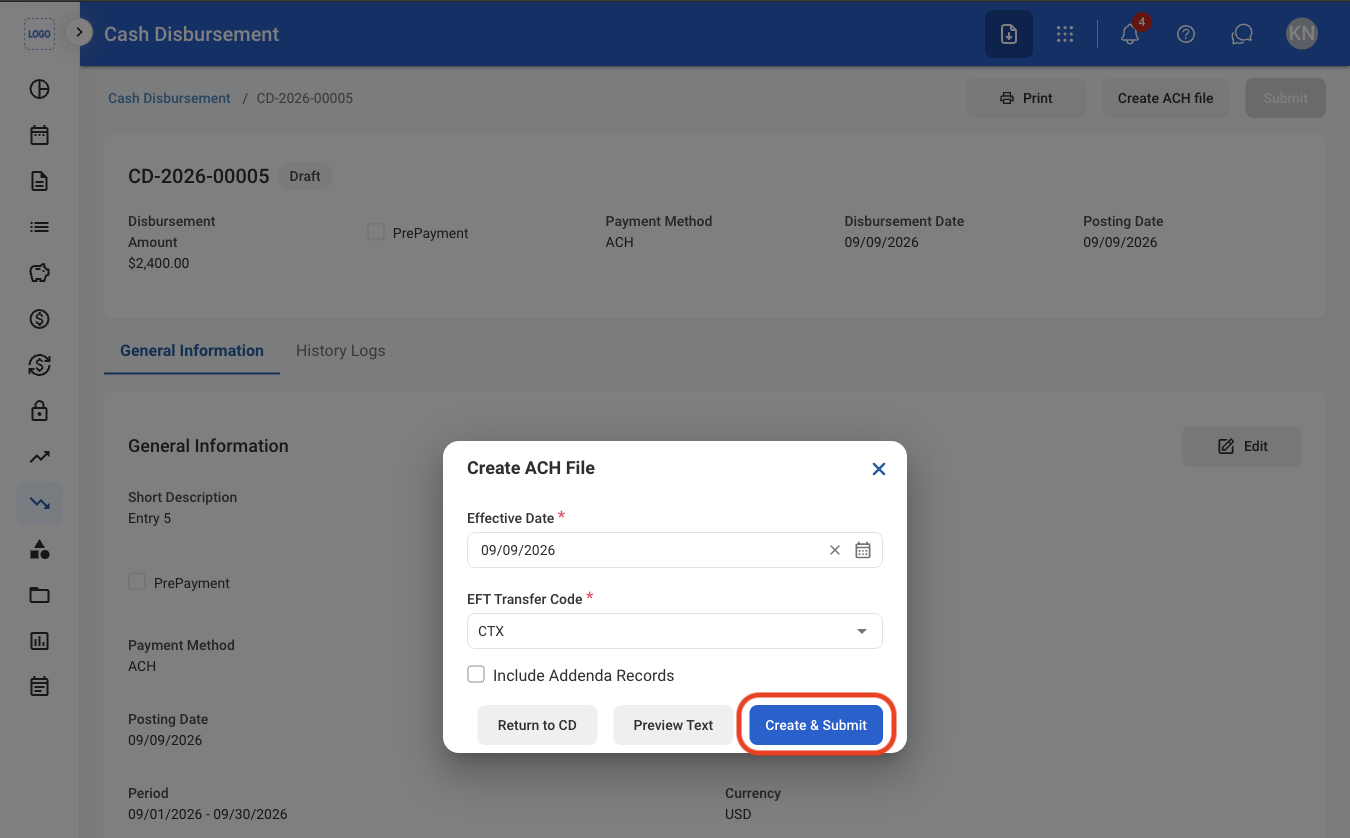This screenshot has width=1350, height=838.
Task: Open the notifications bell icon
Action: (x=1130, y=34)
